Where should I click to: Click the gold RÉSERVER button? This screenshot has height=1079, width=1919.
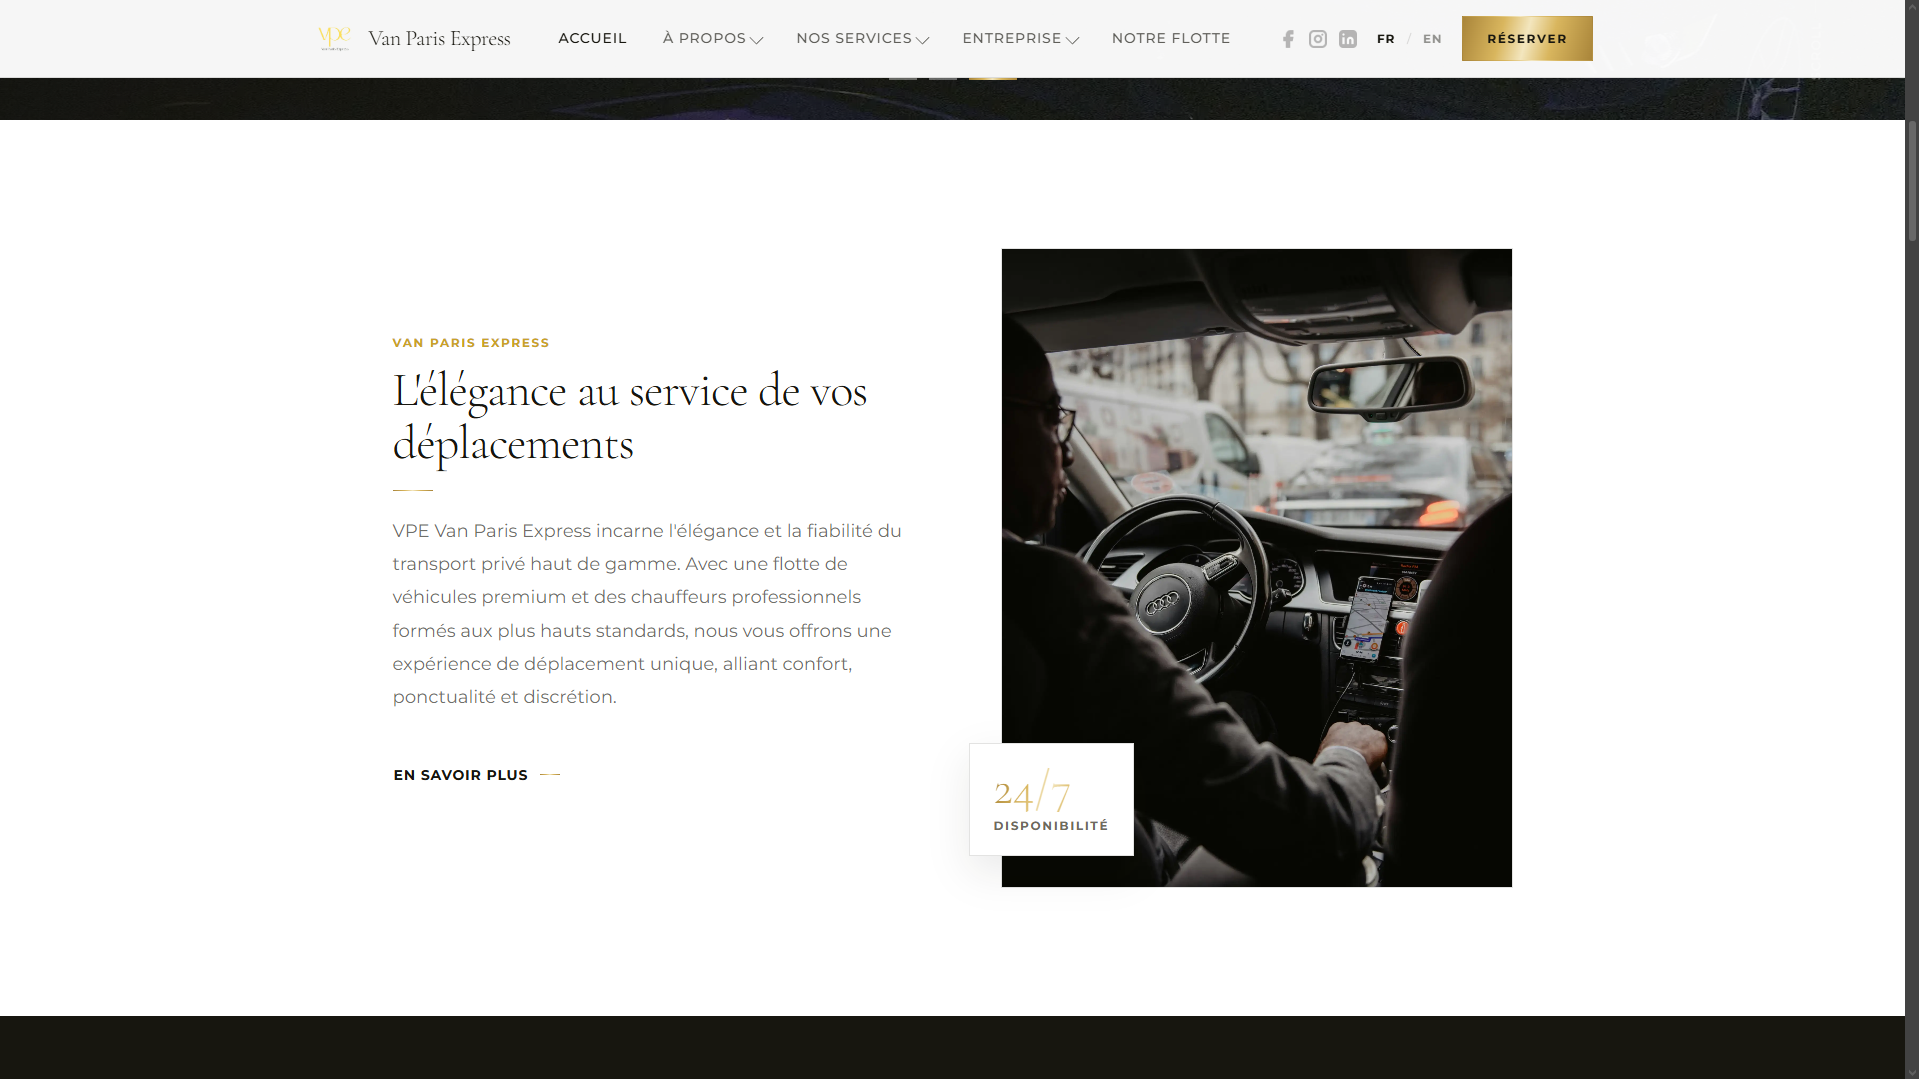click(1527, 39)
